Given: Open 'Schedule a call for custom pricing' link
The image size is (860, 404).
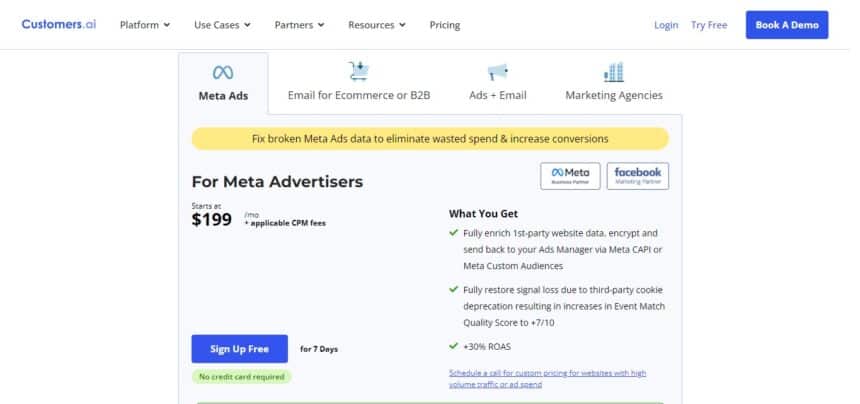Looking at the screenshot, I should (547, 379).
